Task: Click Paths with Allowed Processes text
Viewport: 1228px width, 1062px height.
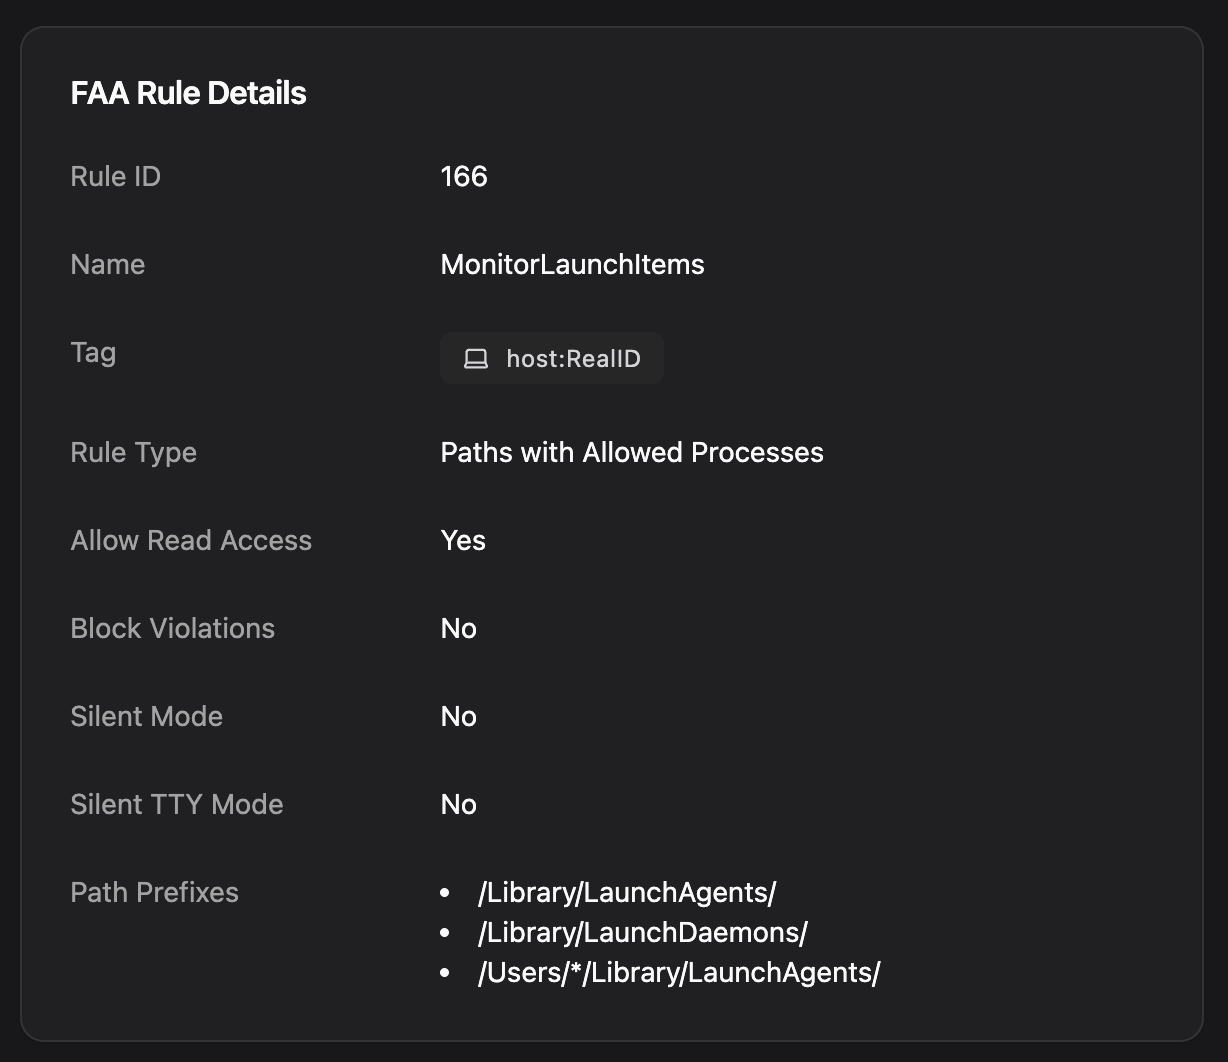Action: tap(632, 453)
